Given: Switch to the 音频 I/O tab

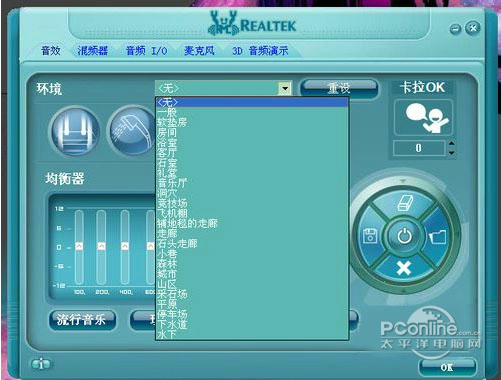Looking at the screenshot, I should click(x=146, y=51).
